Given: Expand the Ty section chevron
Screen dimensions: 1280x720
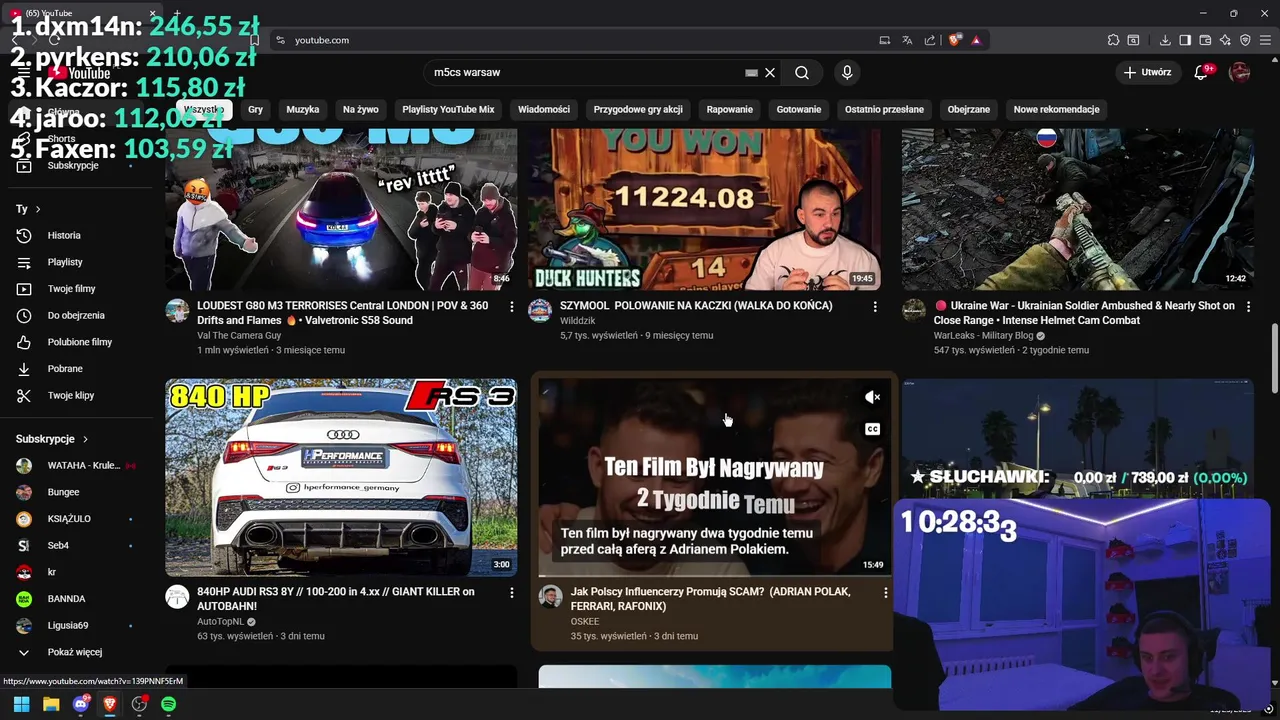Looking at the screenshot, I should [x=38, y=209].
